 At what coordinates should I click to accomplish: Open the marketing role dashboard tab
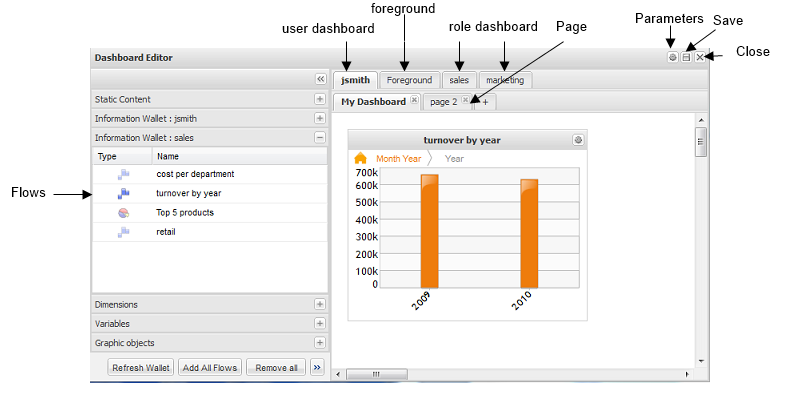505,80
